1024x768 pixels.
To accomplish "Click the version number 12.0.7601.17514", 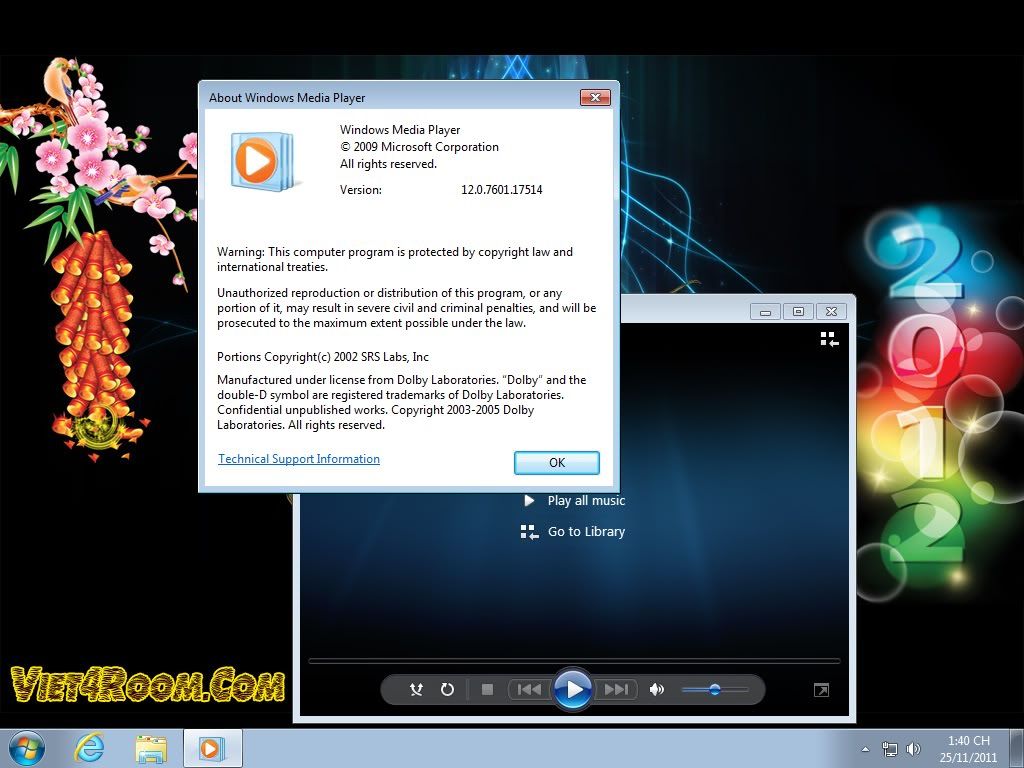I will (502, 190).
